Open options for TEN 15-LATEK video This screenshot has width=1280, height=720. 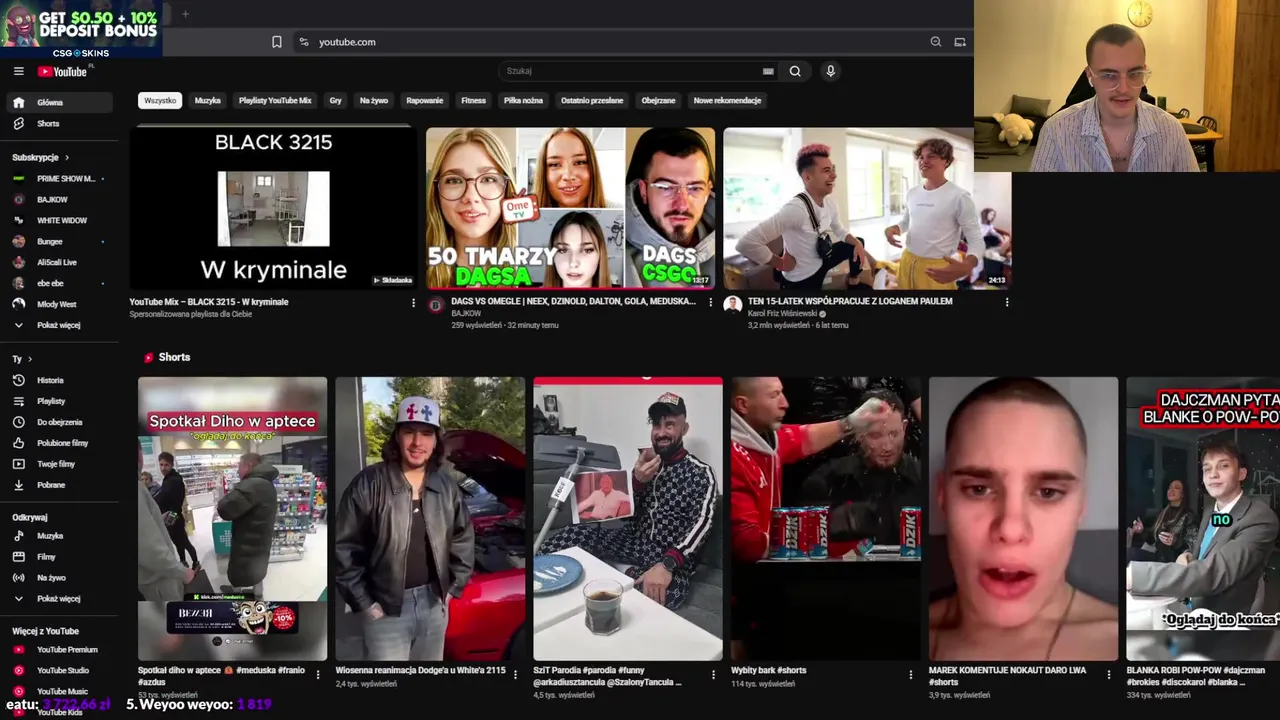point(1007,302)
